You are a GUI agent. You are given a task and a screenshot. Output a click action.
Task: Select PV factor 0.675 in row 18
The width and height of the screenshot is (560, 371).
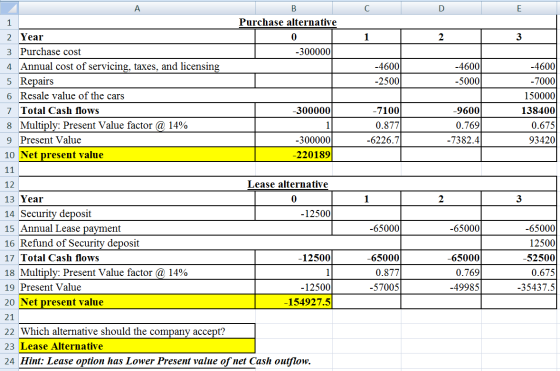519,272
